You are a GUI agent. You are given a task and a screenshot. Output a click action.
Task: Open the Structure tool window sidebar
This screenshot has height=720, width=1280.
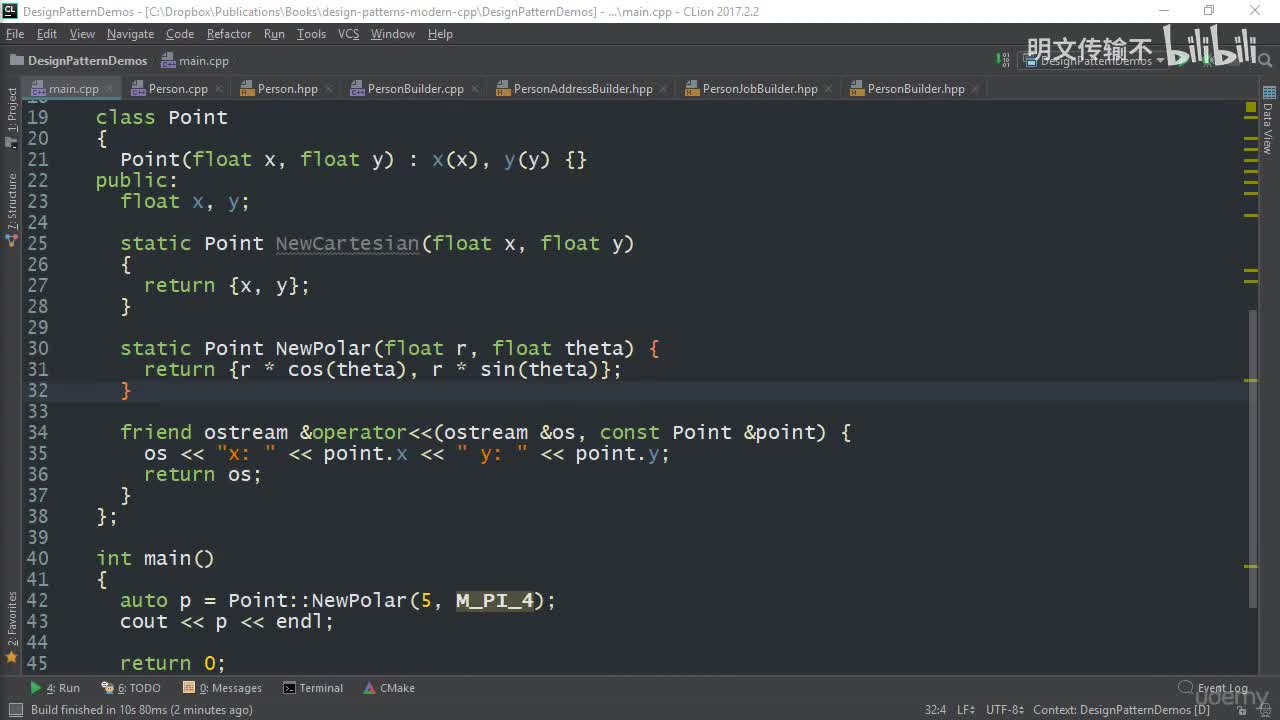12,210
